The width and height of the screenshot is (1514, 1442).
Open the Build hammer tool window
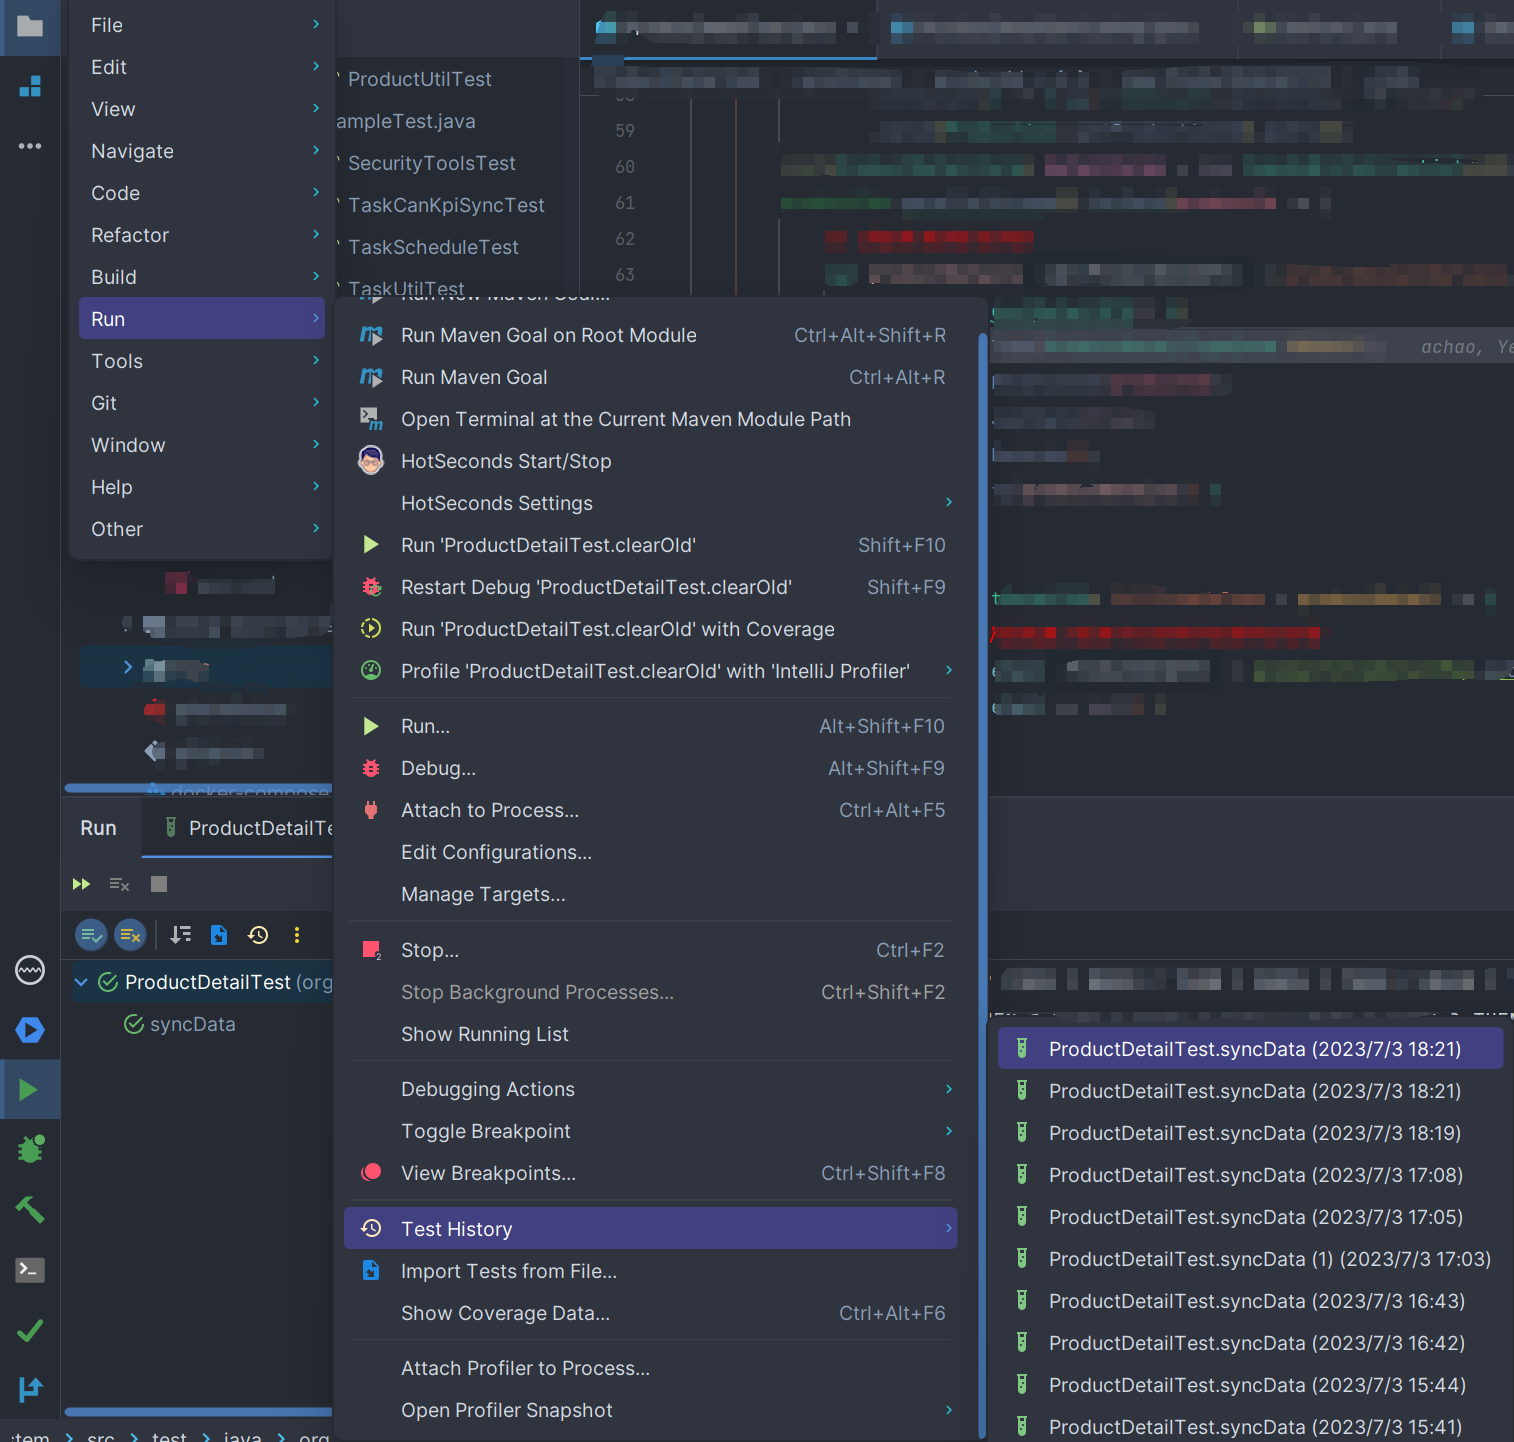29,1210
